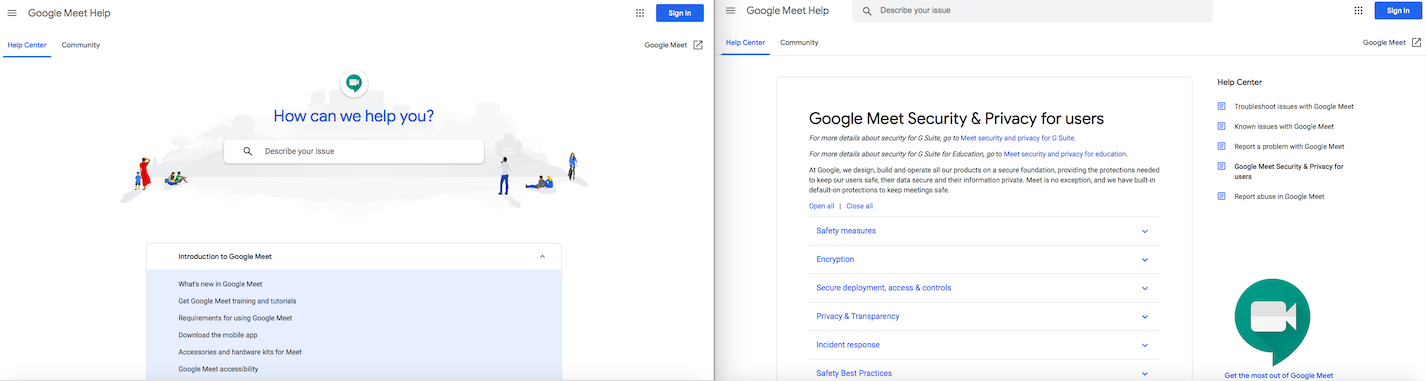Open Download the mobile app
1426x381 pixels.
tap(218, 335)
